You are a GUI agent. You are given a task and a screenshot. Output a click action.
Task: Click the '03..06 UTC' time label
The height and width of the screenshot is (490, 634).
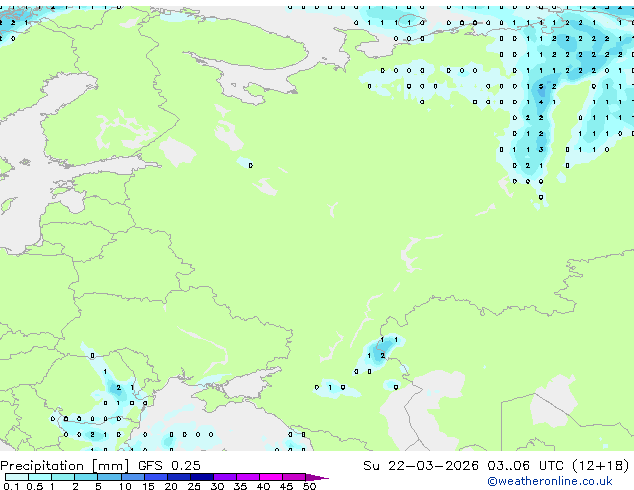[x=525, y=466]
